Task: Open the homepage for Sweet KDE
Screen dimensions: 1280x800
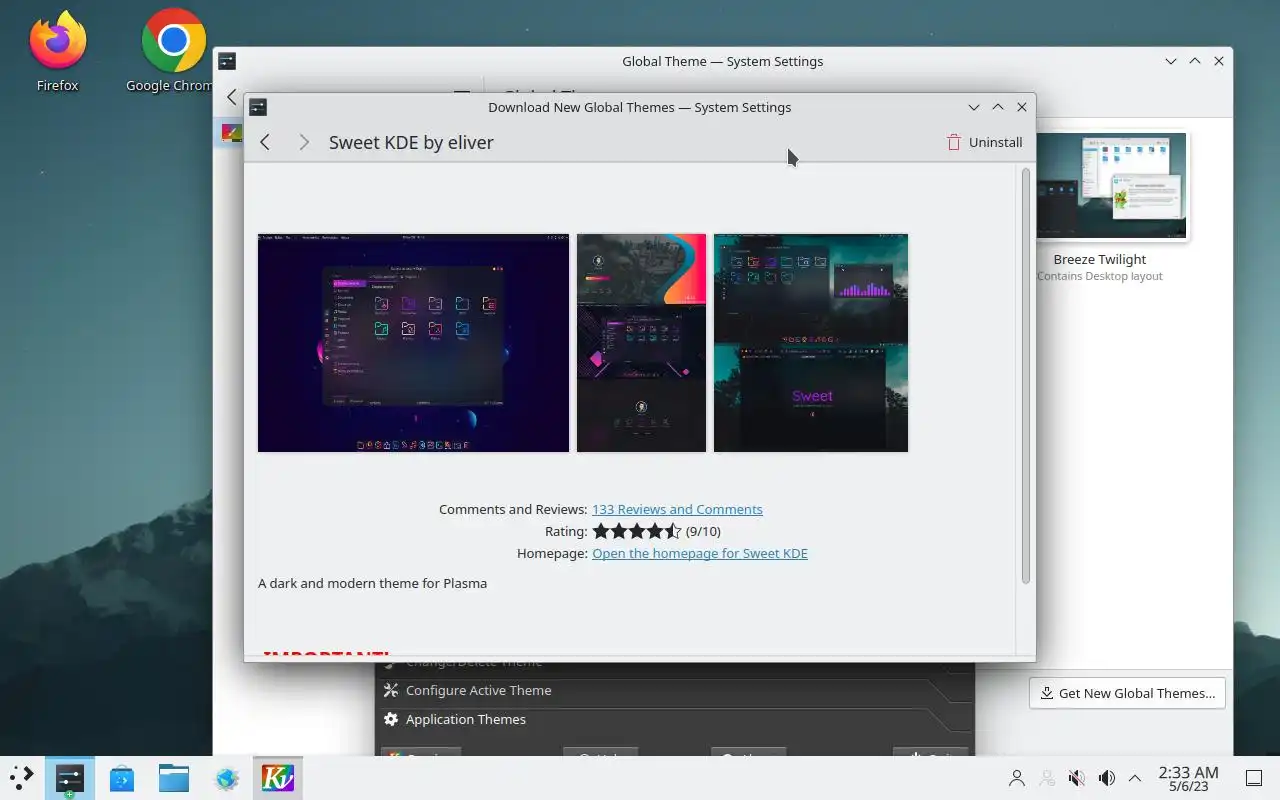Action: pyautogui.click(x=700, y=553)
